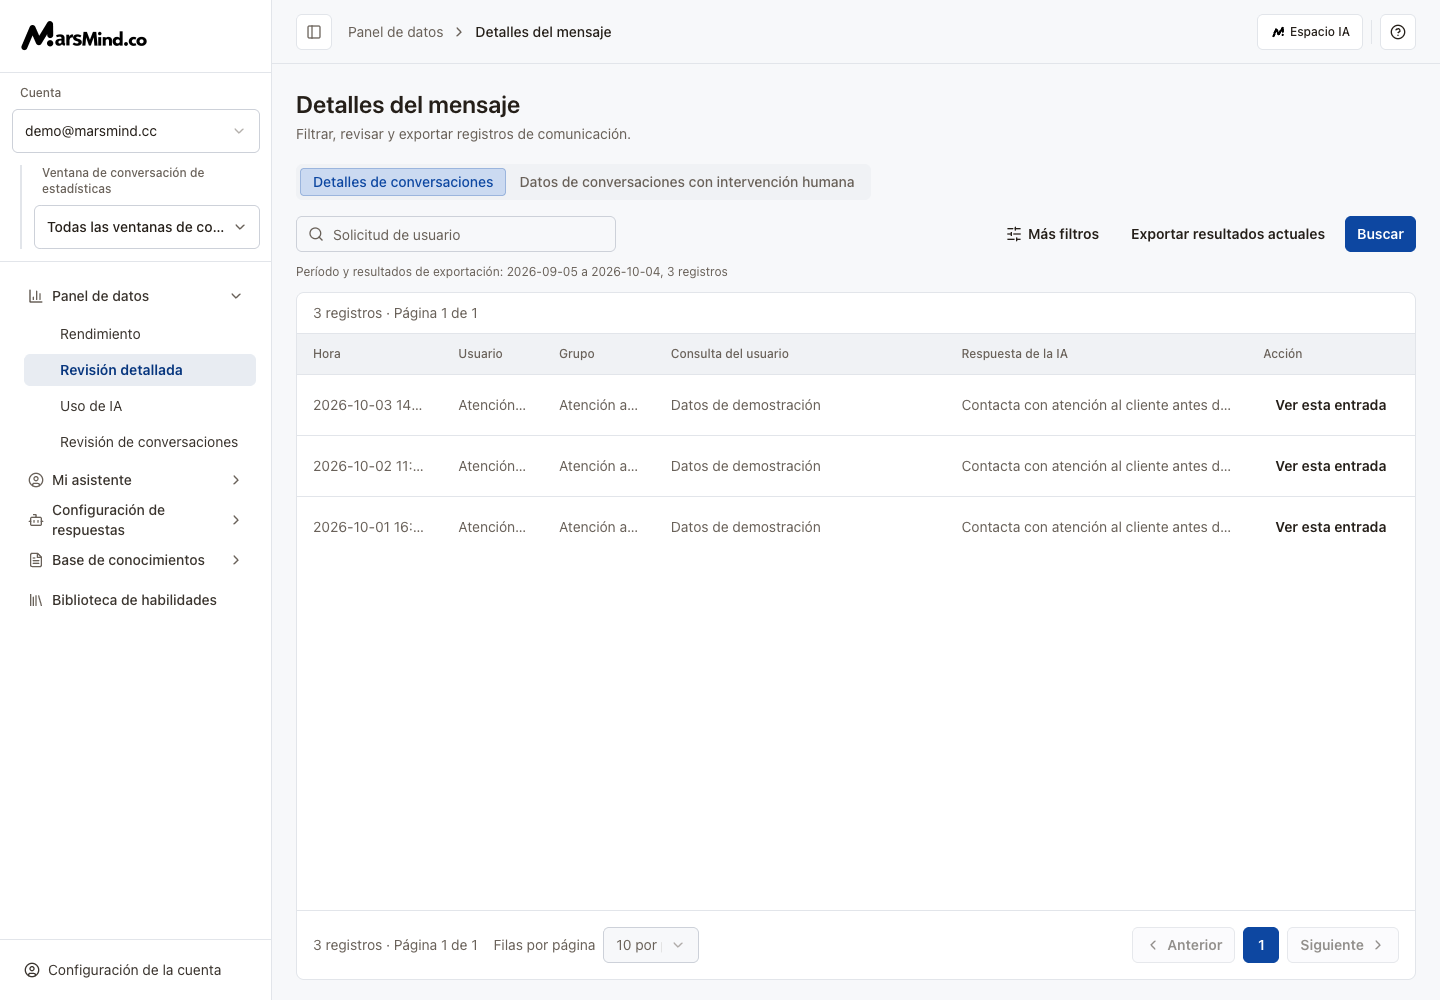Open the help question-mark icon

[x=1398, y=32]
